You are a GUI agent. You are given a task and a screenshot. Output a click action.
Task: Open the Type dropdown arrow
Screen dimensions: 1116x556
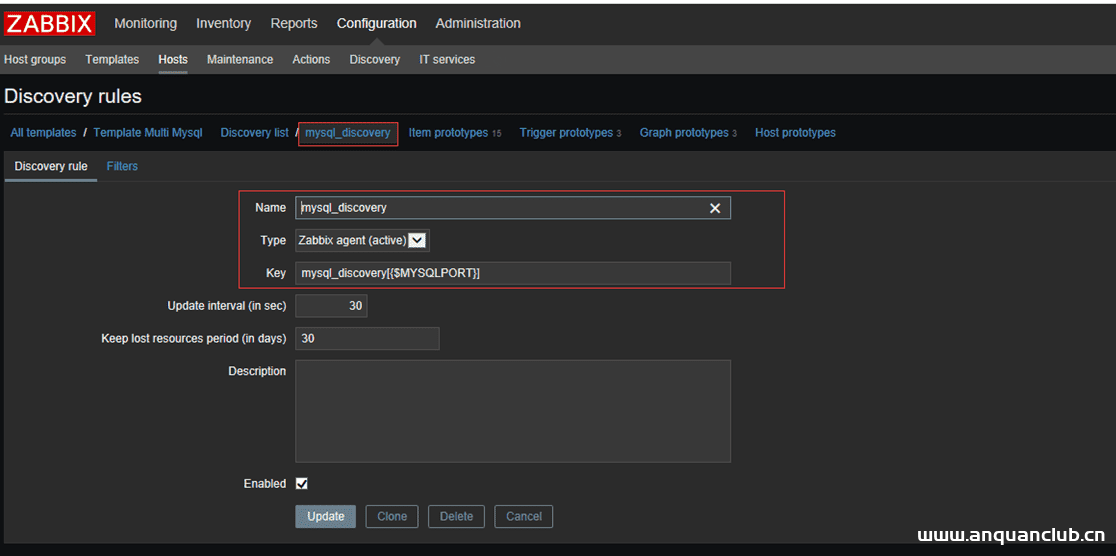click(x=418, y=241)
